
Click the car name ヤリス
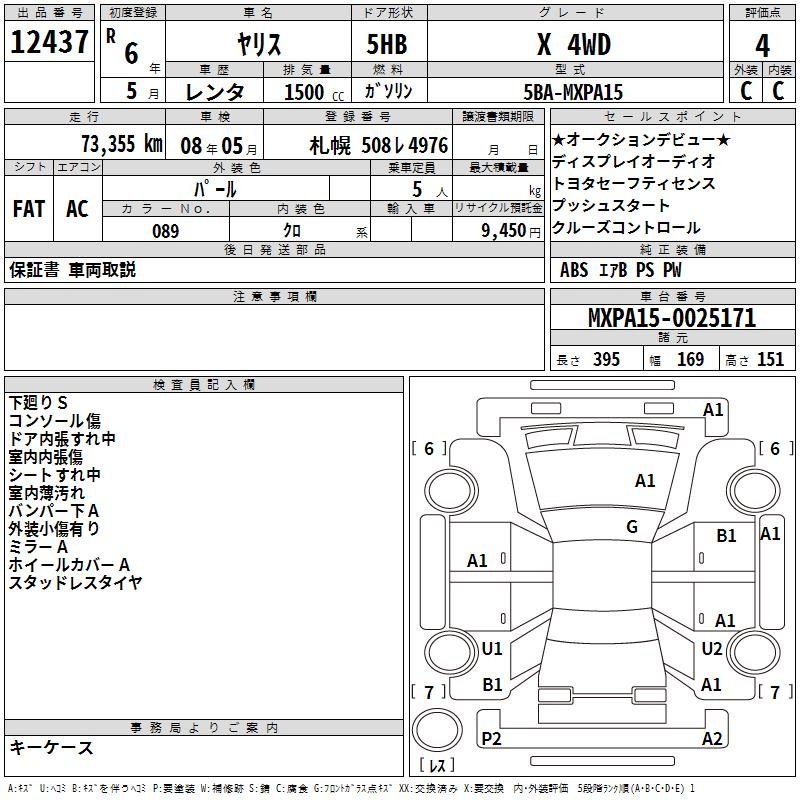[x=257, y=45]
